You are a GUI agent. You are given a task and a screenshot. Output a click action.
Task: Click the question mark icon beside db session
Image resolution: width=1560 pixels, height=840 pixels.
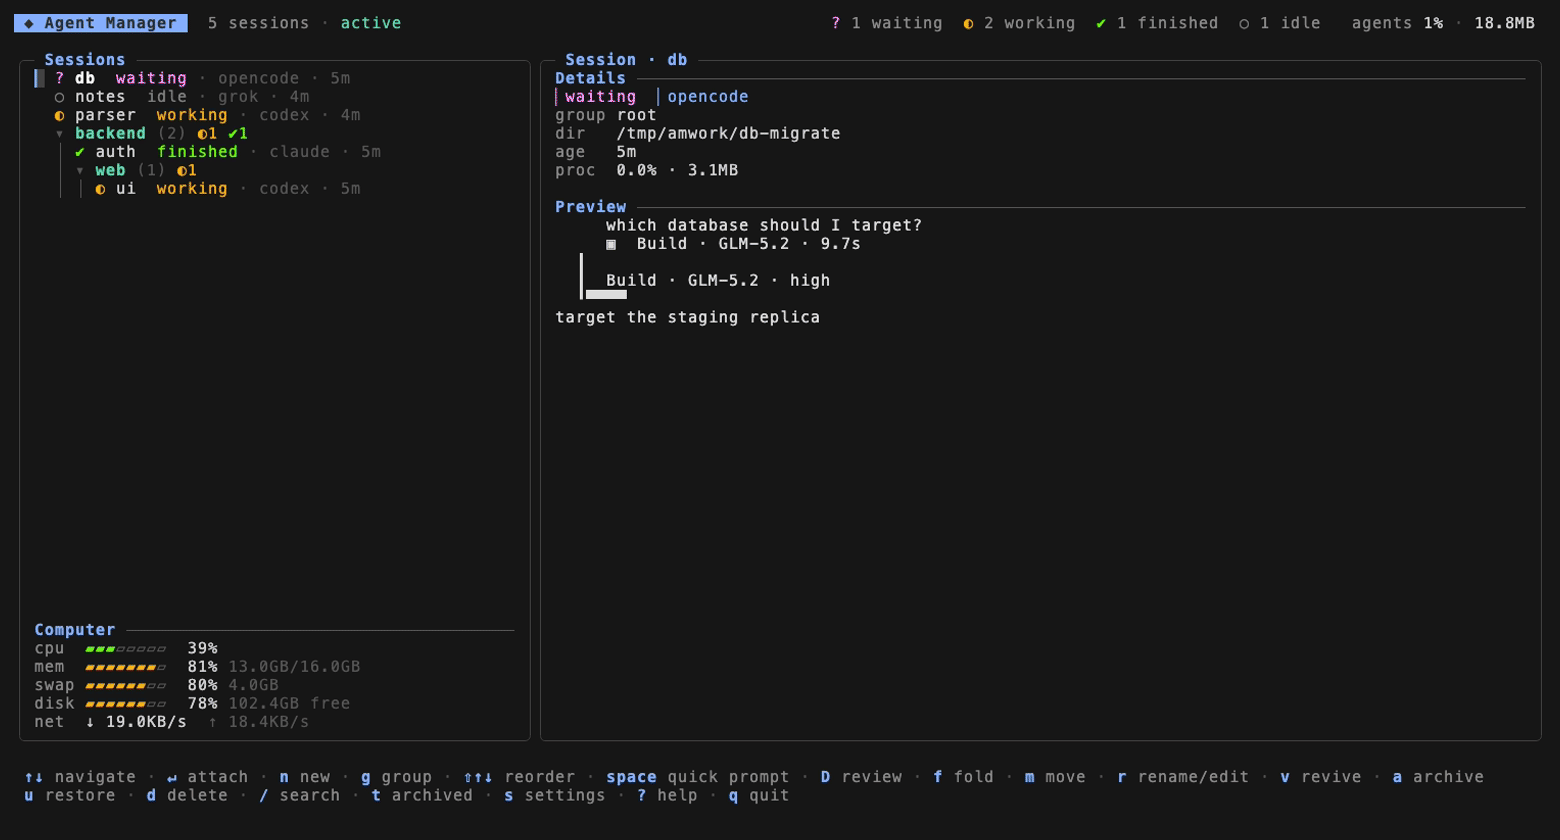click(x=60, y=78)
